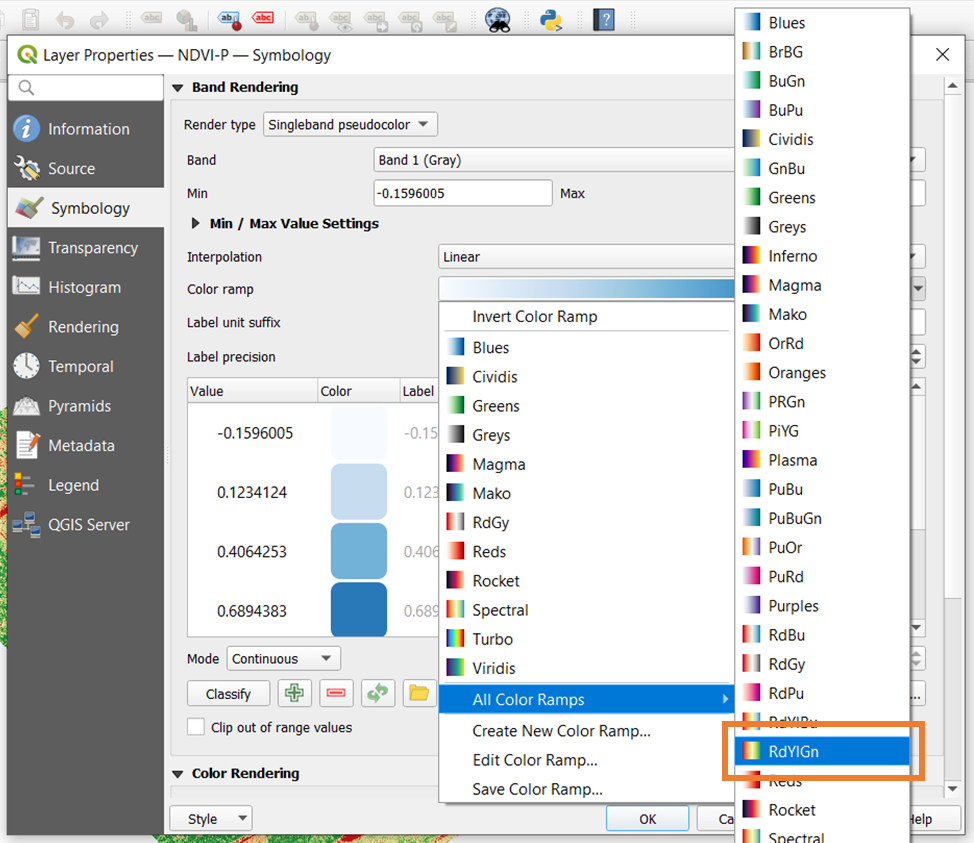Click the yellow folder load file icon
The image size is (974, 843).
point(419,693)
